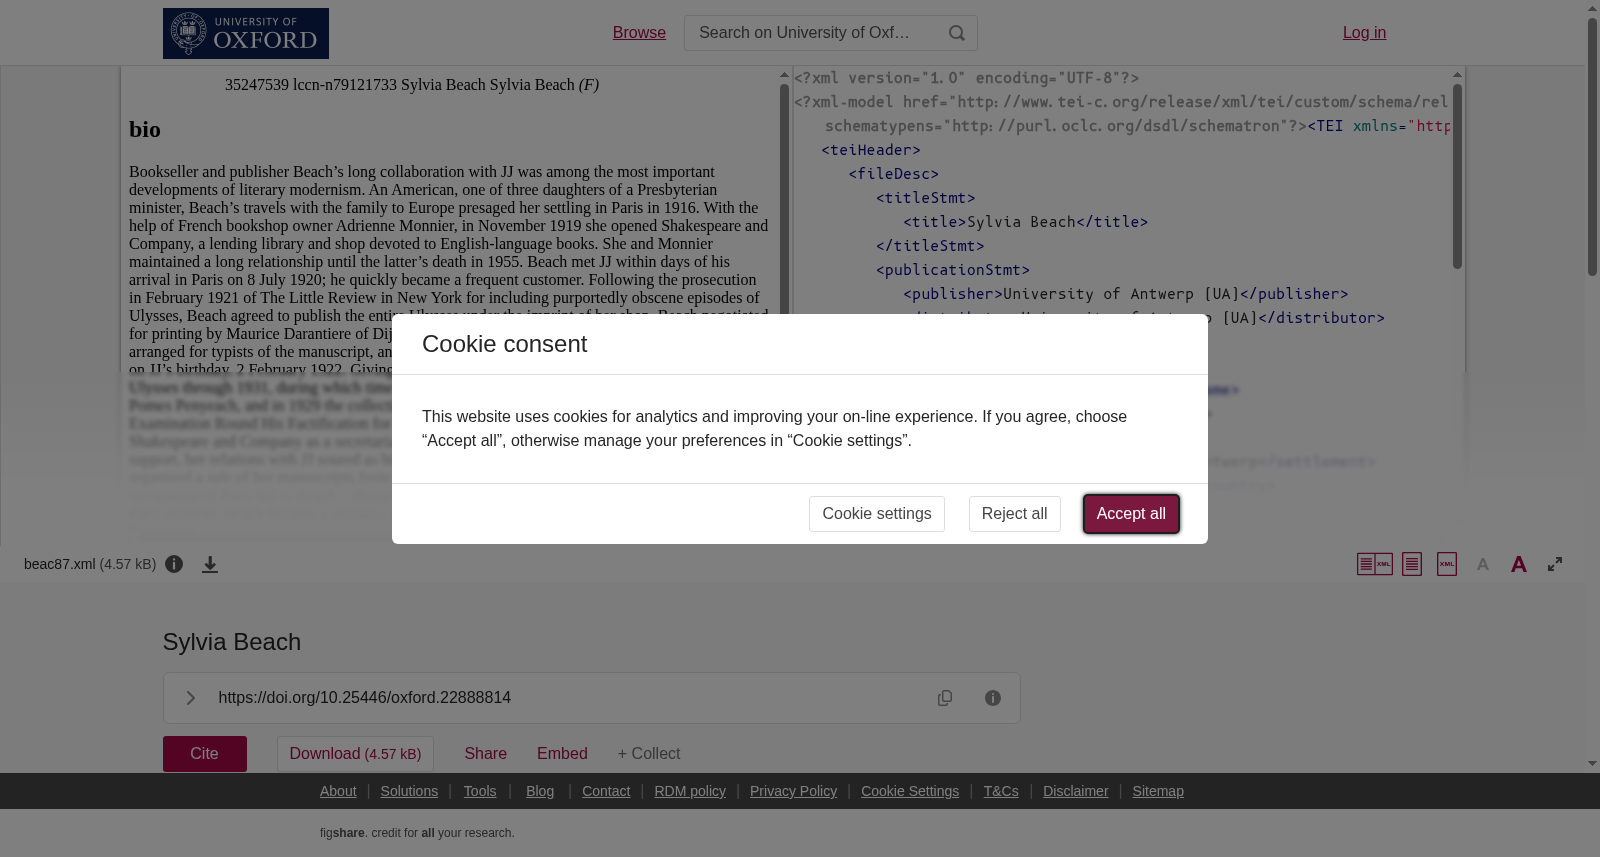Click the Sylvia Beach item title
The image size is (1600, 857).
click(232, 642)
